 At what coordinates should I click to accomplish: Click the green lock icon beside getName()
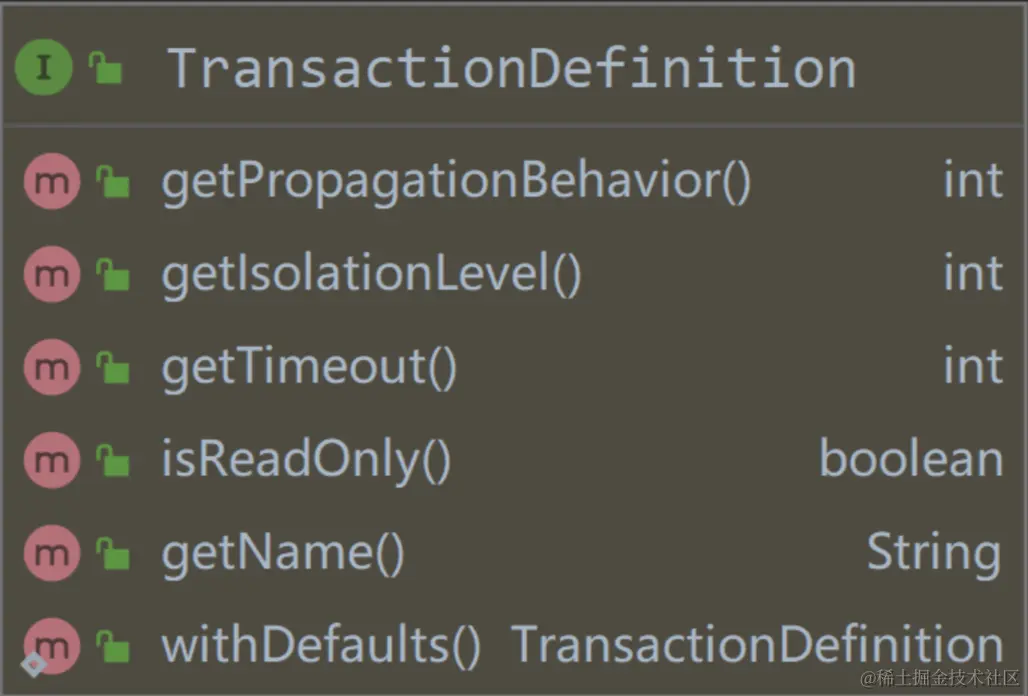[113, 553]
